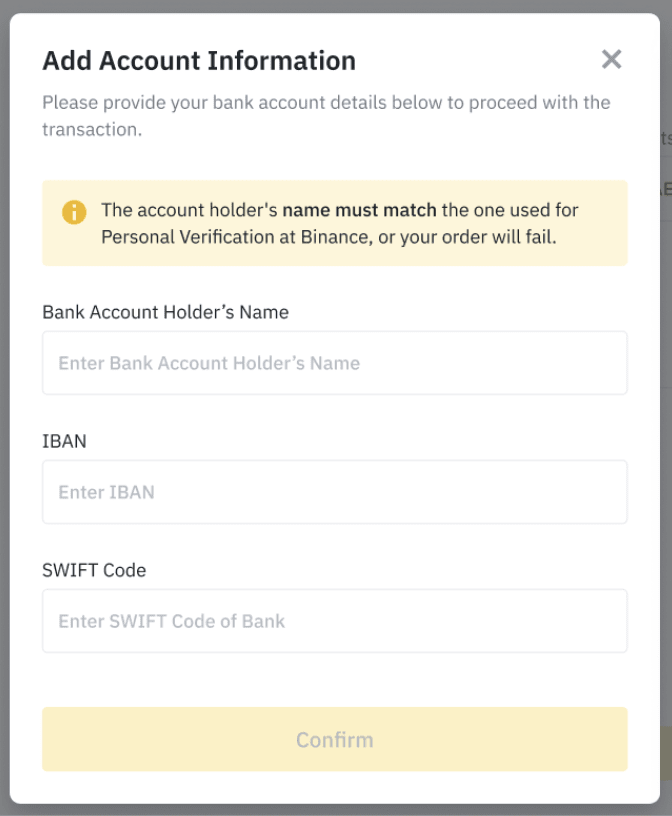Click the yellow info icon in notice
Image resolution: width=672 pixels, height=816 pixels.
tap(74, 212)
